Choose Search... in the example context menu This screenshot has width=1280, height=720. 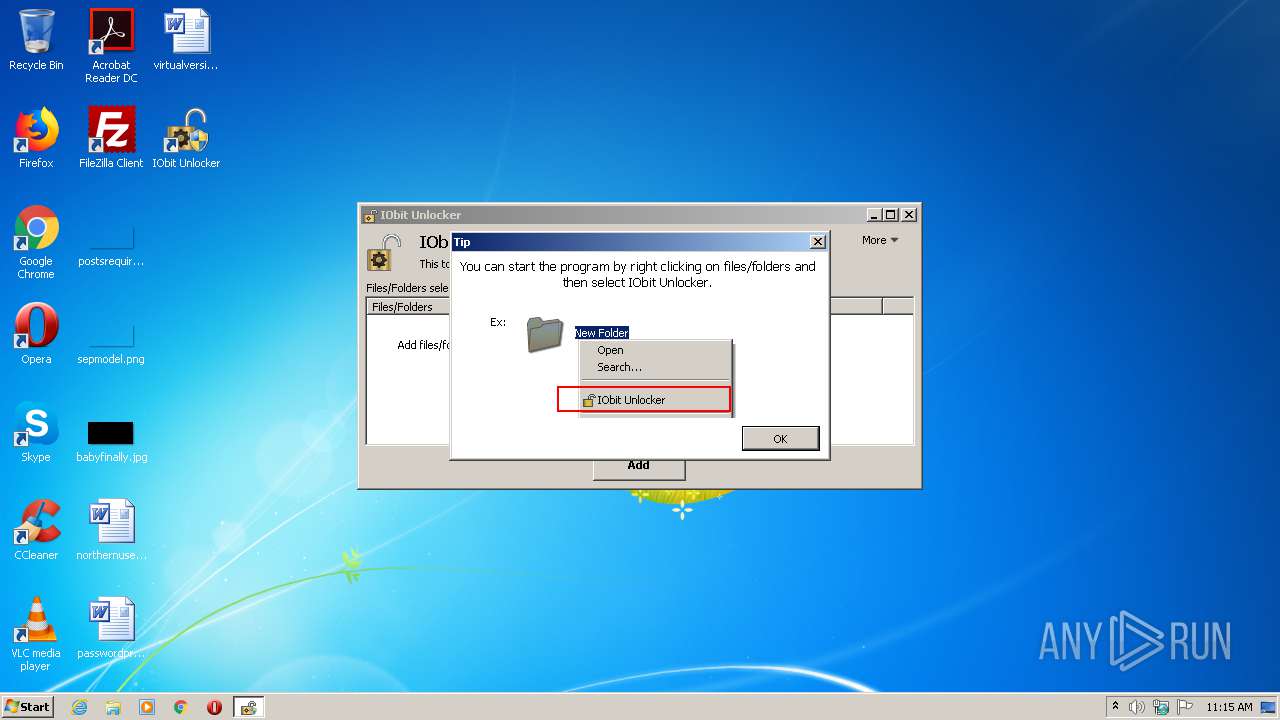tap(619, 367)
